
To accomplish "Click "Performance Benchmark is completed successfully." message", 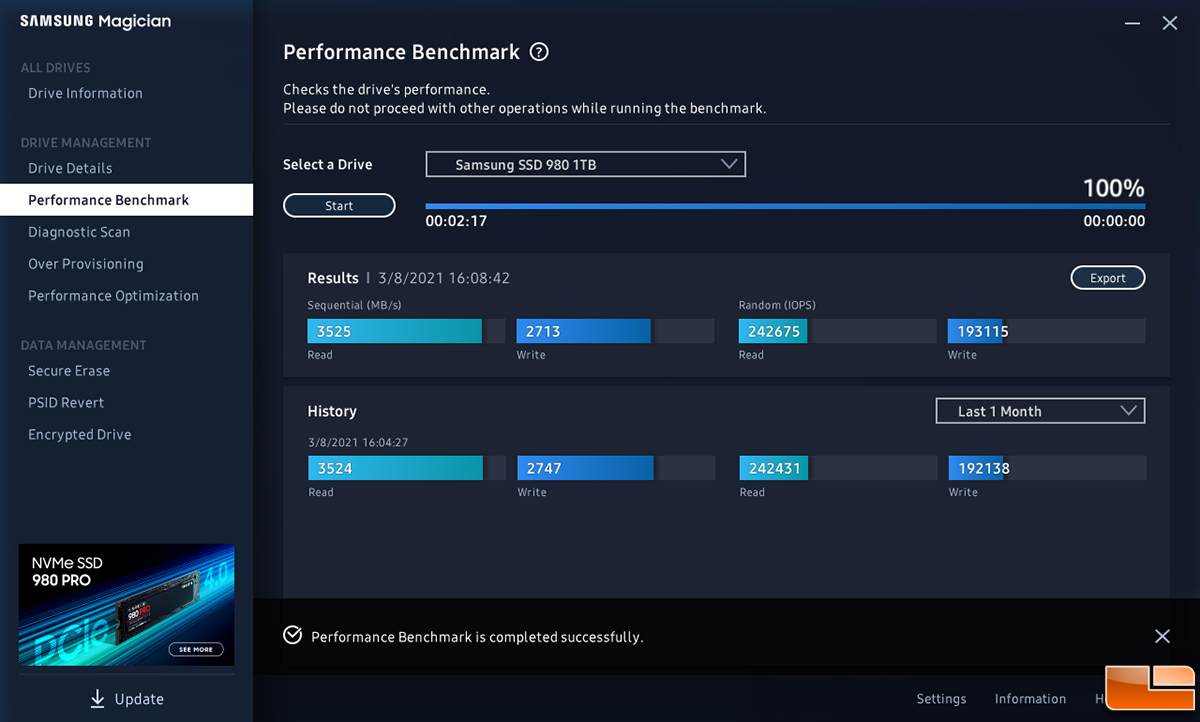I will (x=477, y=637).
